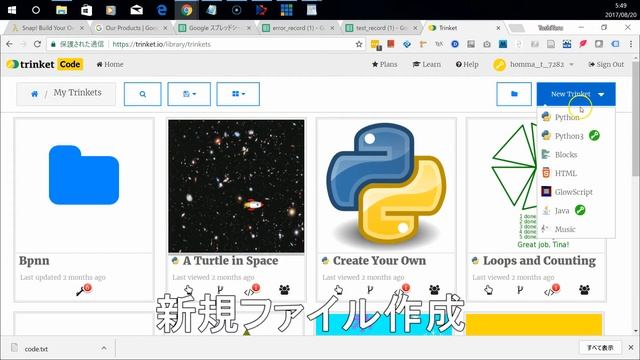Switch to test_record (1) tab
Screen dimensions: 640x360
tap(381, 28)
